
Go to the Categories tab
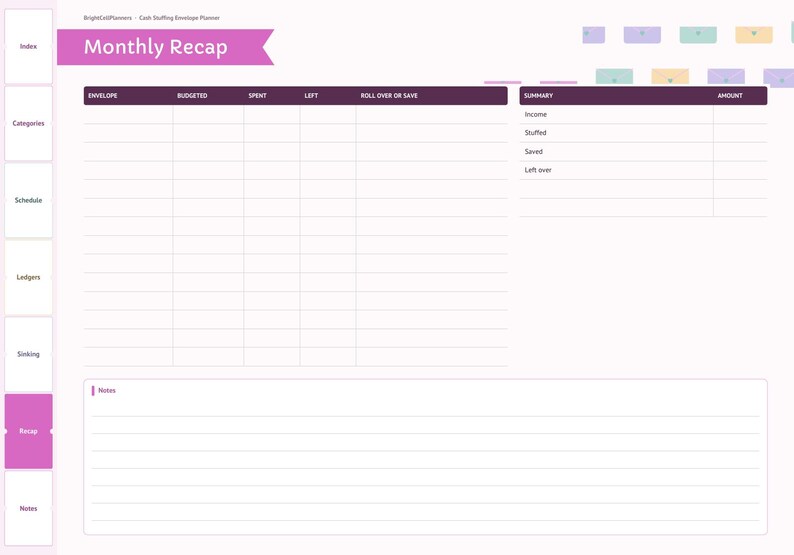pyautogui.click(x=28, y=123)
